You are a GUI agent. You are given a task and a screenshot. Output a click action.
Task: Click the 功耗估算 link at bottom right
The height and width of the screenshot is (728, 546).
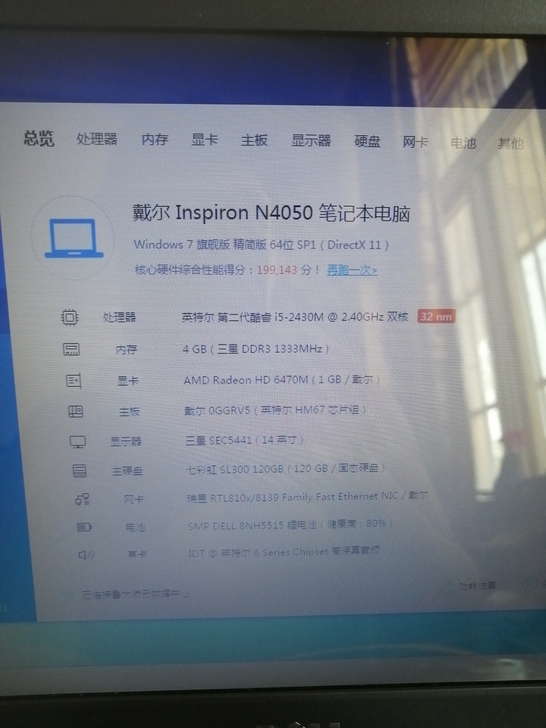pos(477,585)
